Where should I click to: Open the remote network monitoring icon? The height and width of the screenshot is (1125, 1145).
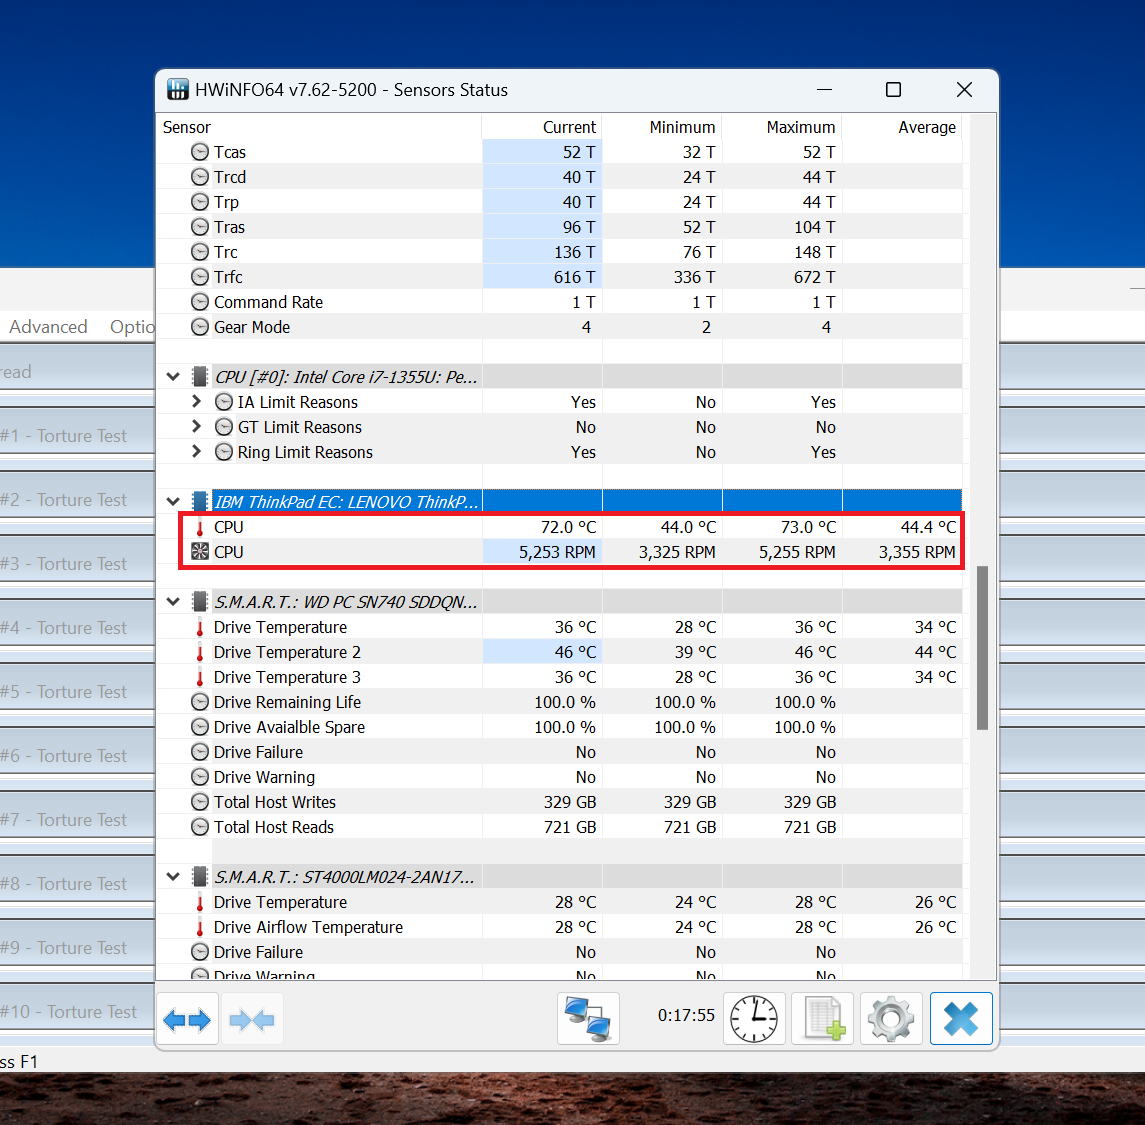[588, 1019]
